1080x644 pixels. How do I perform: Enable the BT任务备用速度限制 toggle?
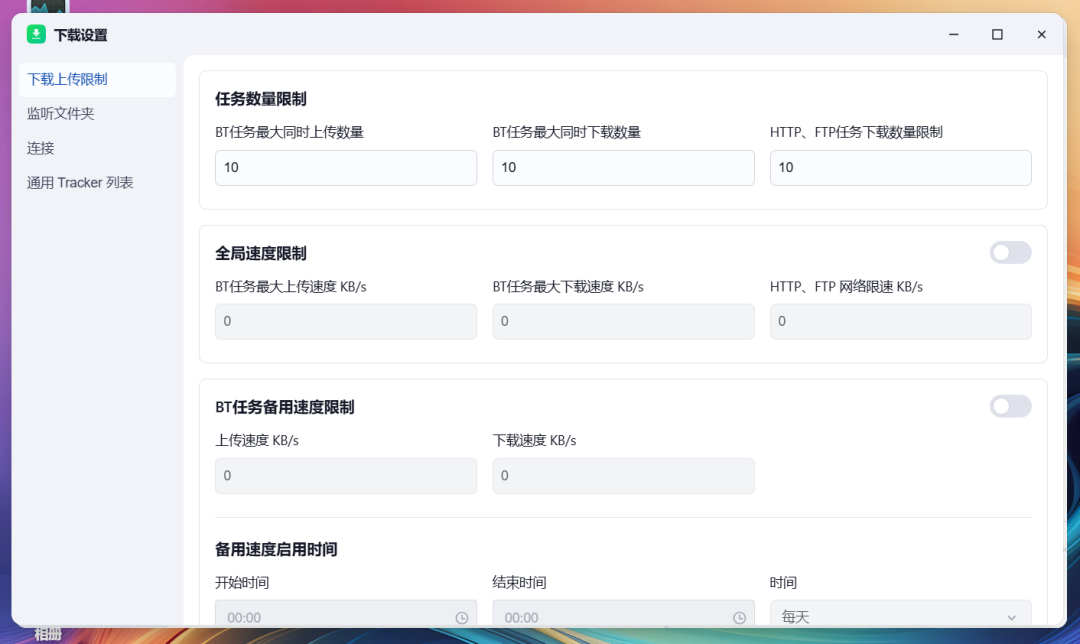(1010, 406)
